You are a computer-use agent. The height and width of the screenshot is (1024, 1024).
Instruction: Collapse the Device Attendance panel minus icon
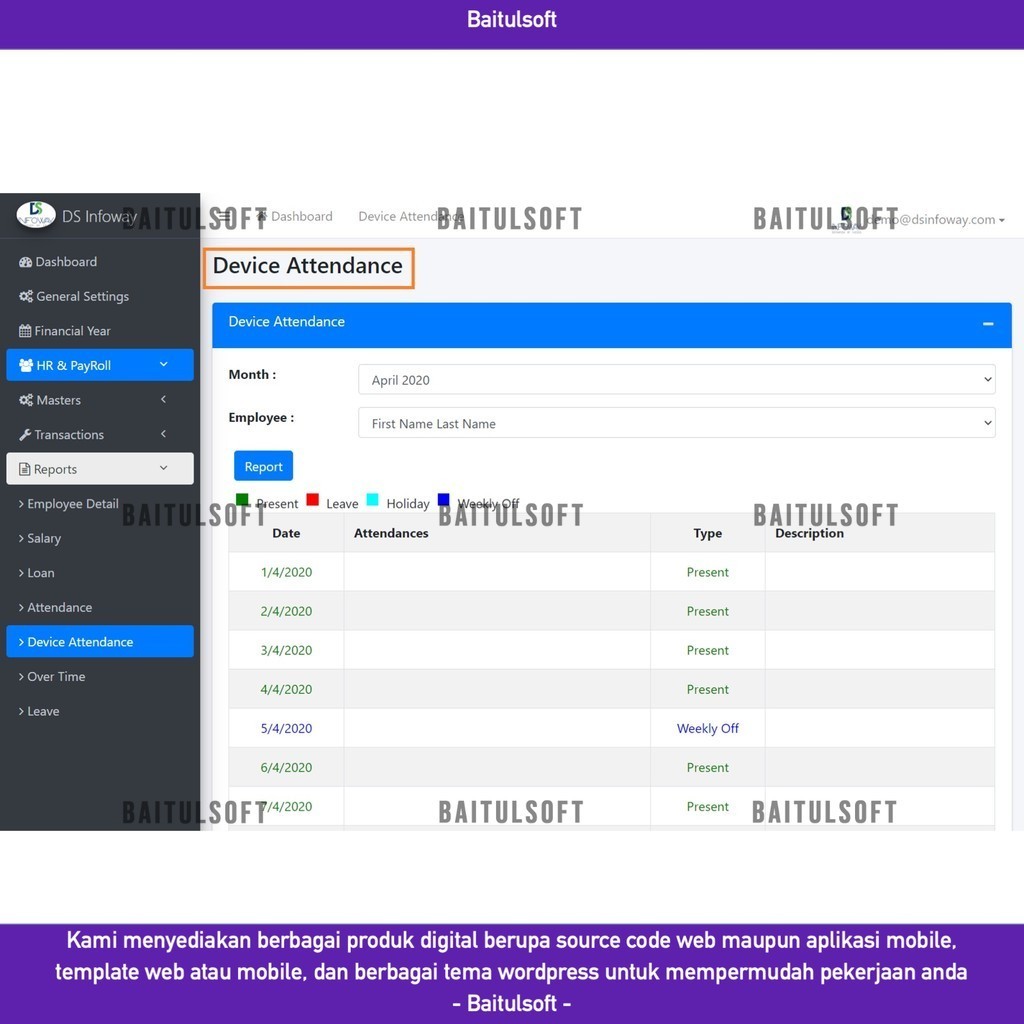[987, 323]
